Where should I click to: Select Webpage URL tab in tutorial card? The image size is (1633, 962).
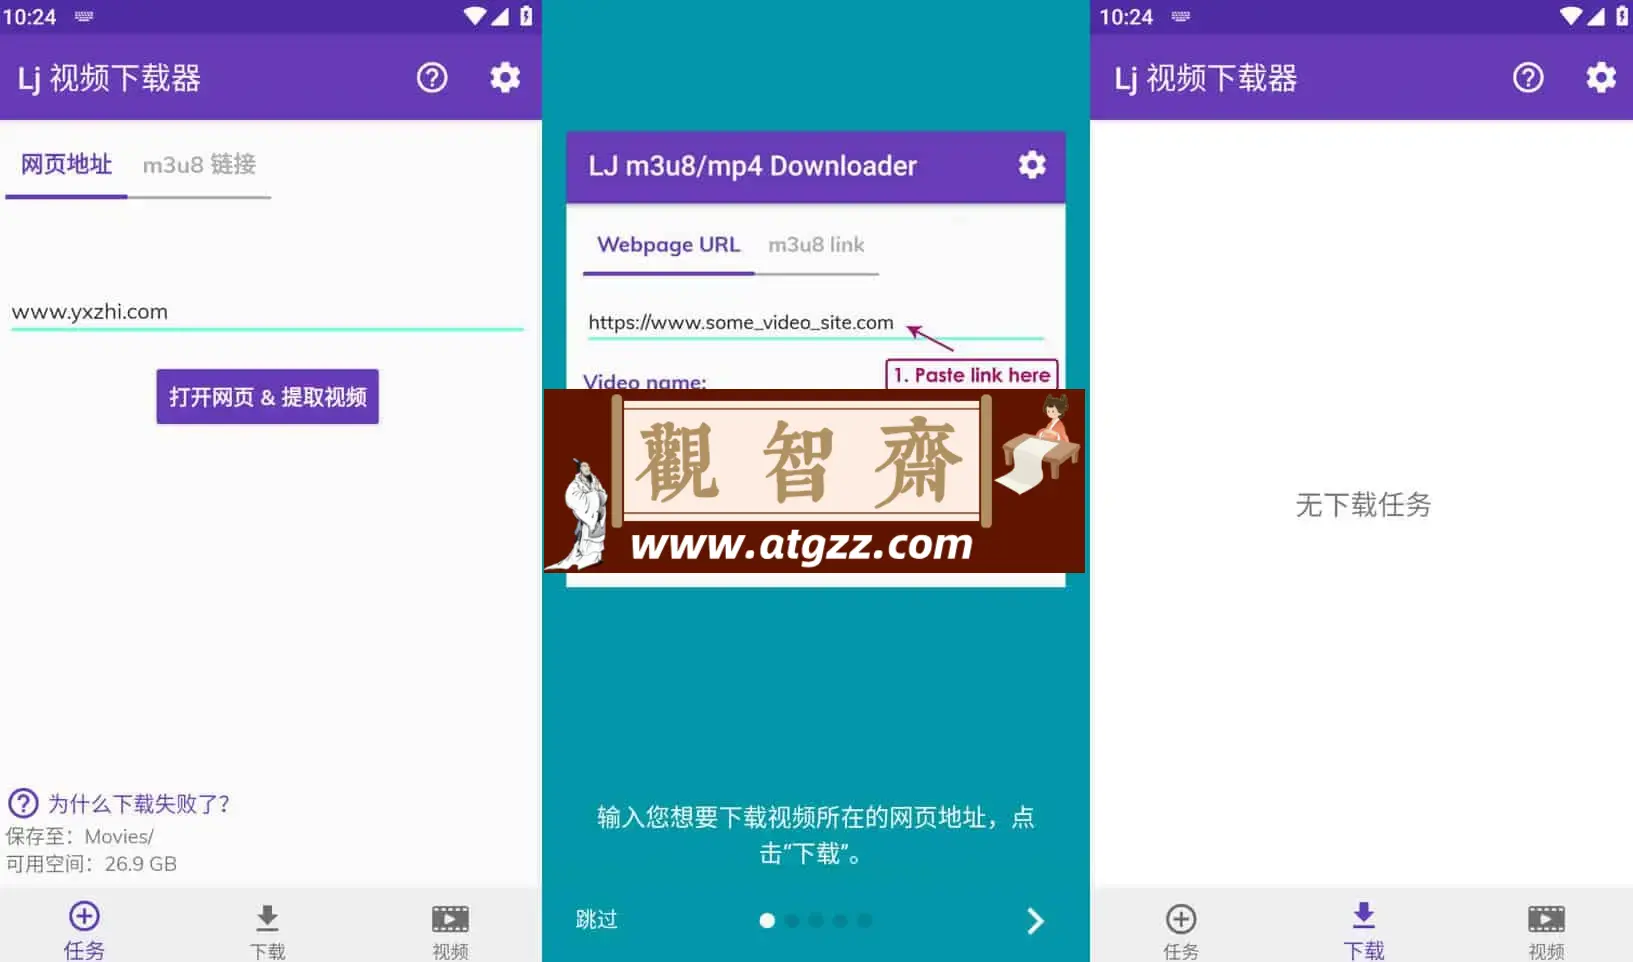click(x=668, y=245)
